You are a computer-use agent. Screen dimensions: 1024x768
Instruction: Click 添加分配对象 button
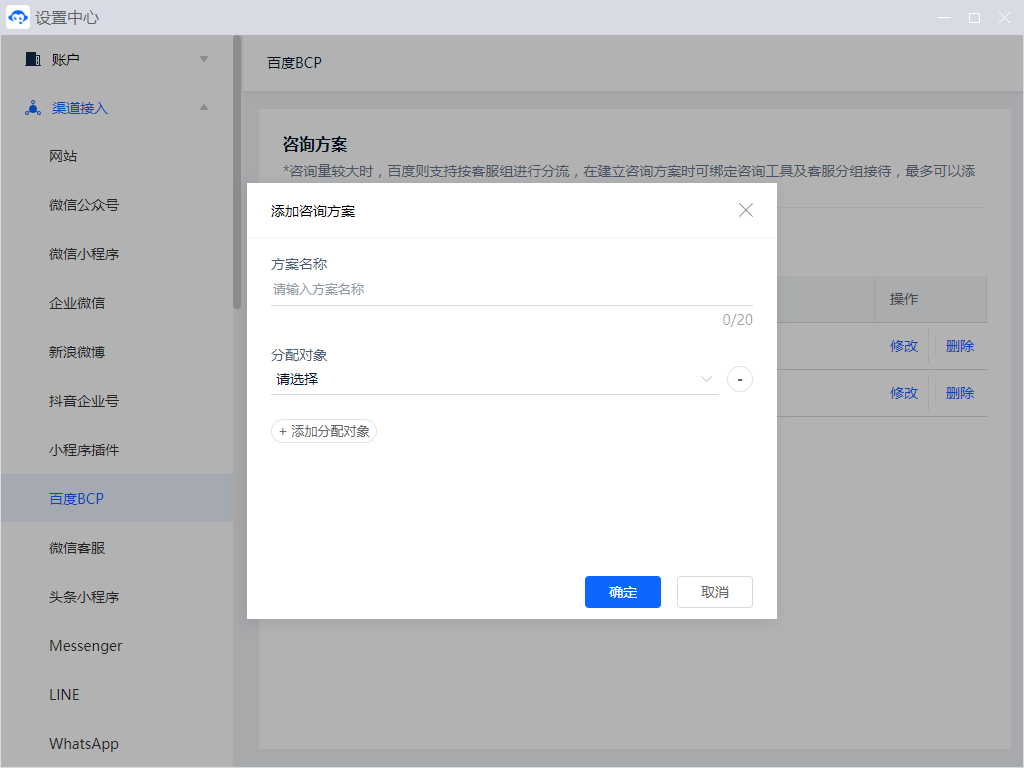coord(323,431)
